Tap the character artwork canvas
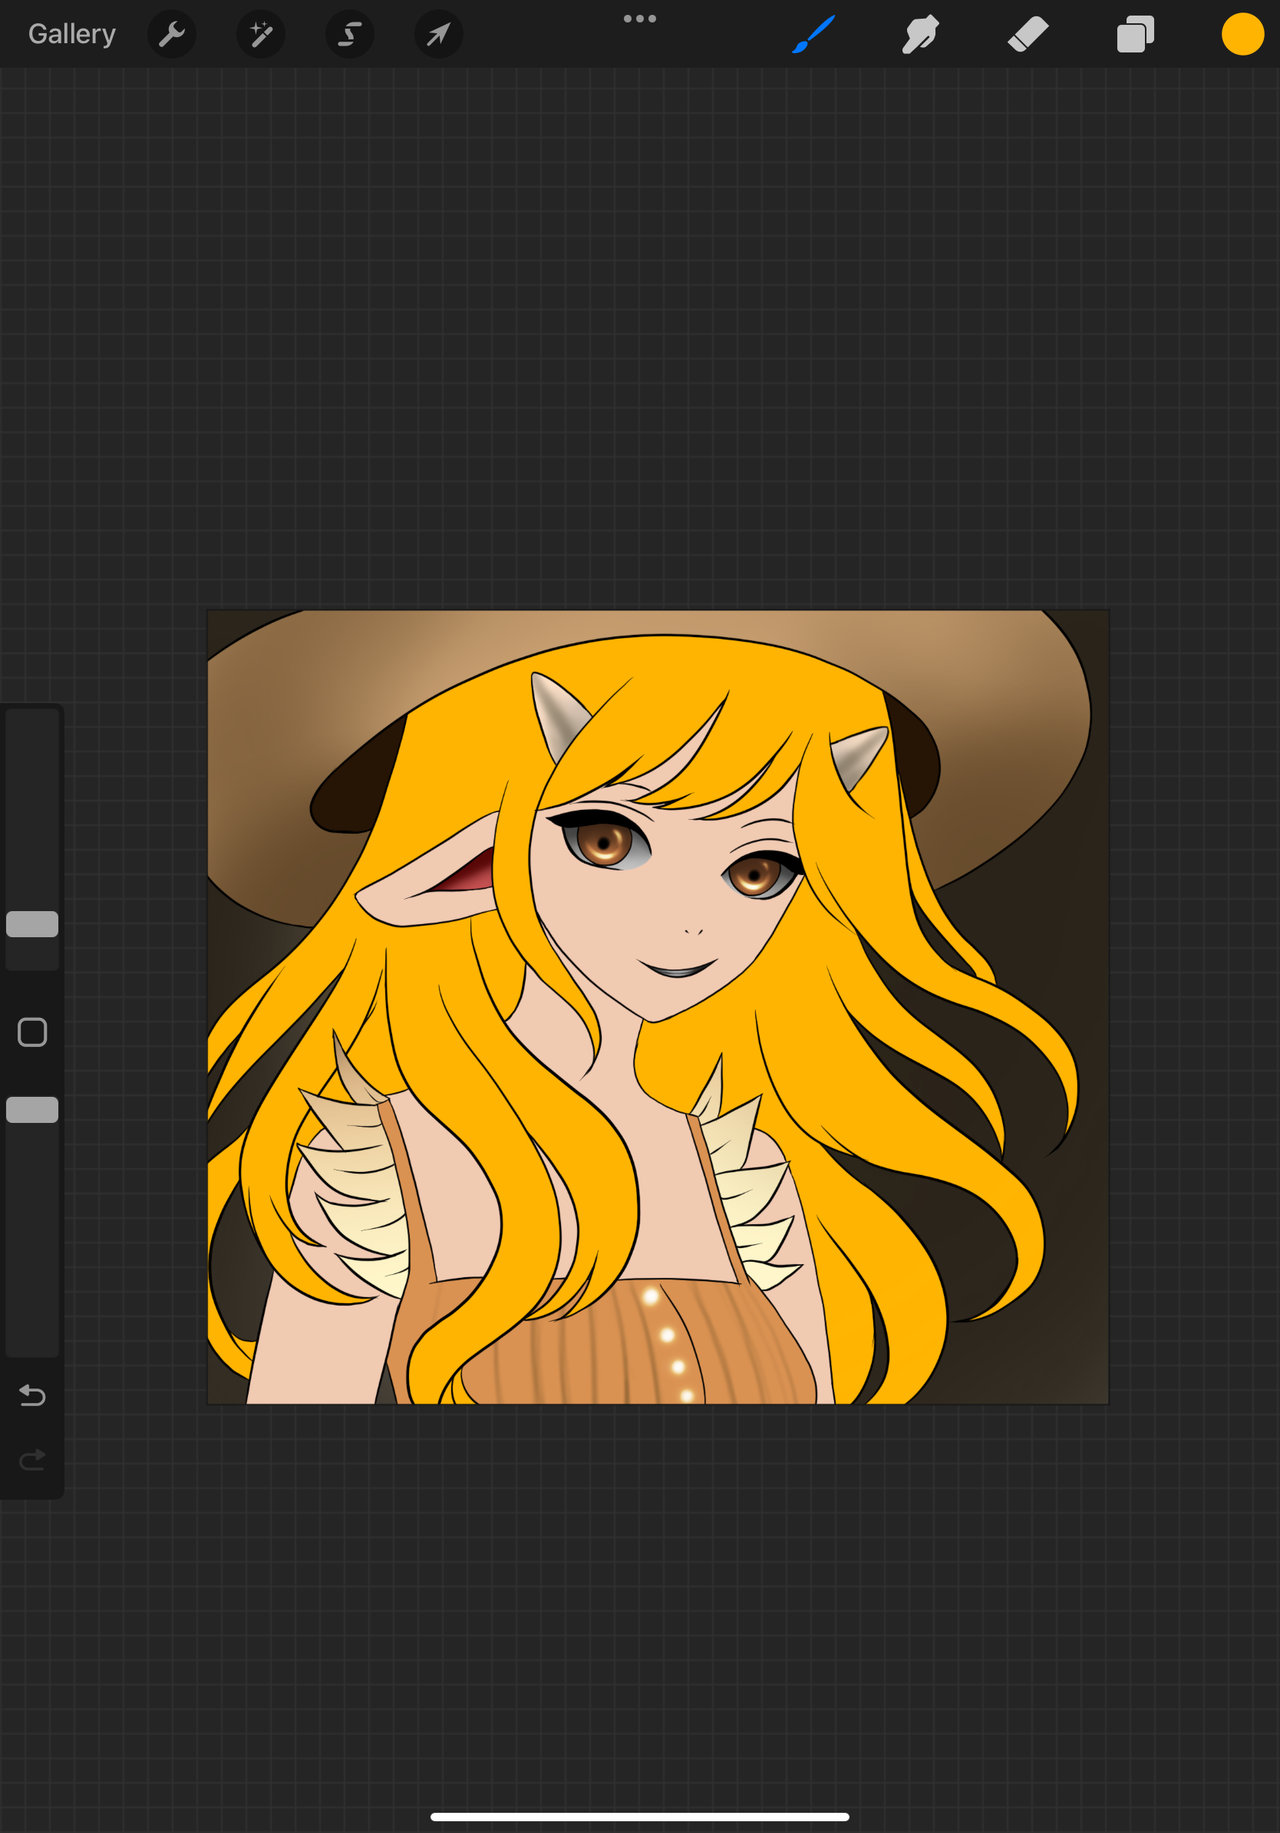Screen dimensions: 1280x1833 [x=658, y=1007]
